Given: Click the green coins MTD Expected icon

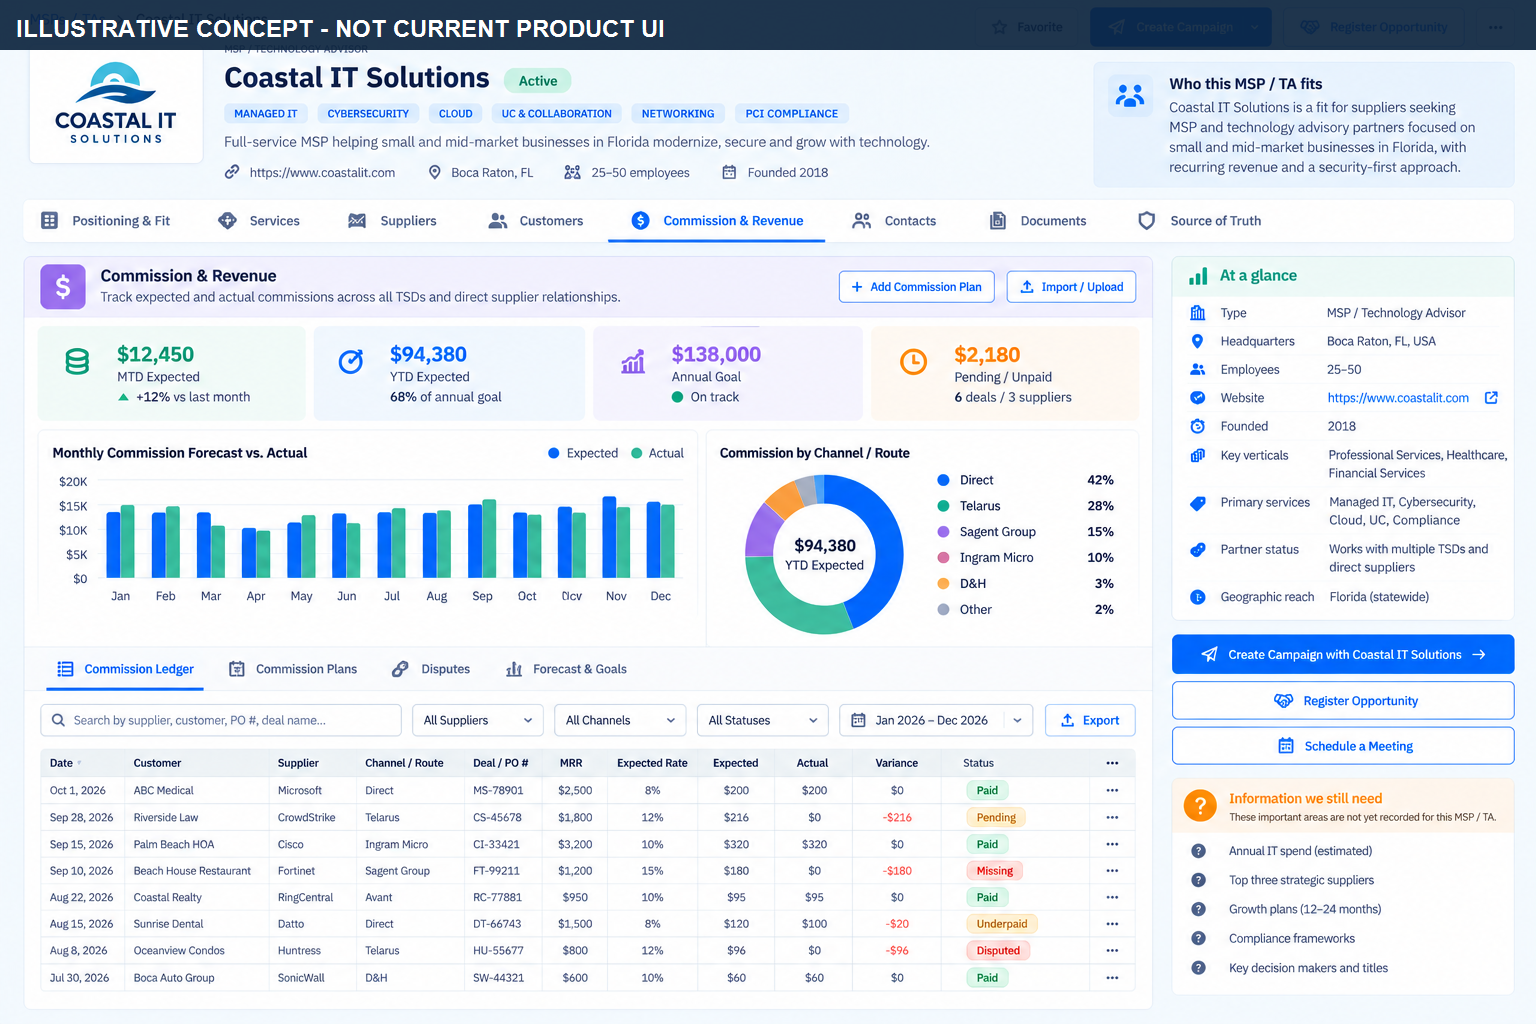Looking at the screenshot, I should point(77,361).
